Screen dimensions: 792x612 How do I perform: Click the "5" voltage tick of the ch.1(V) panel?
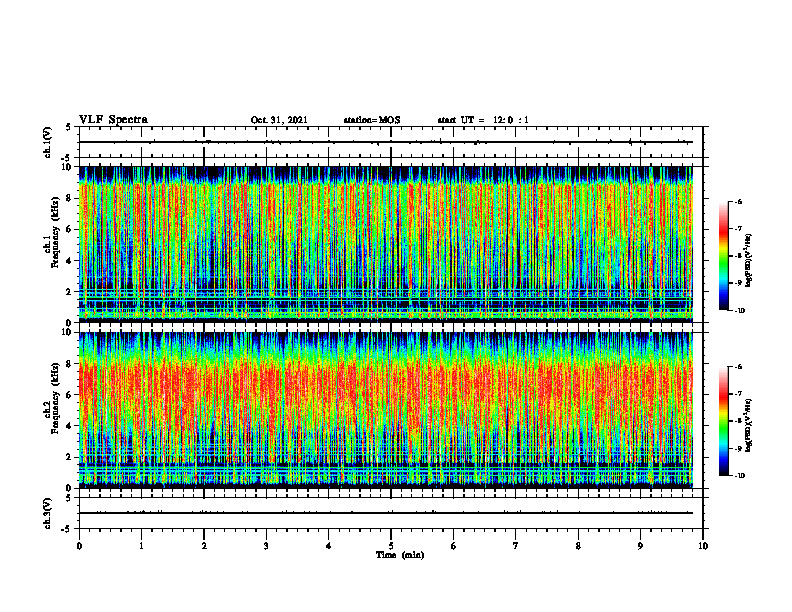pos(70,127)
